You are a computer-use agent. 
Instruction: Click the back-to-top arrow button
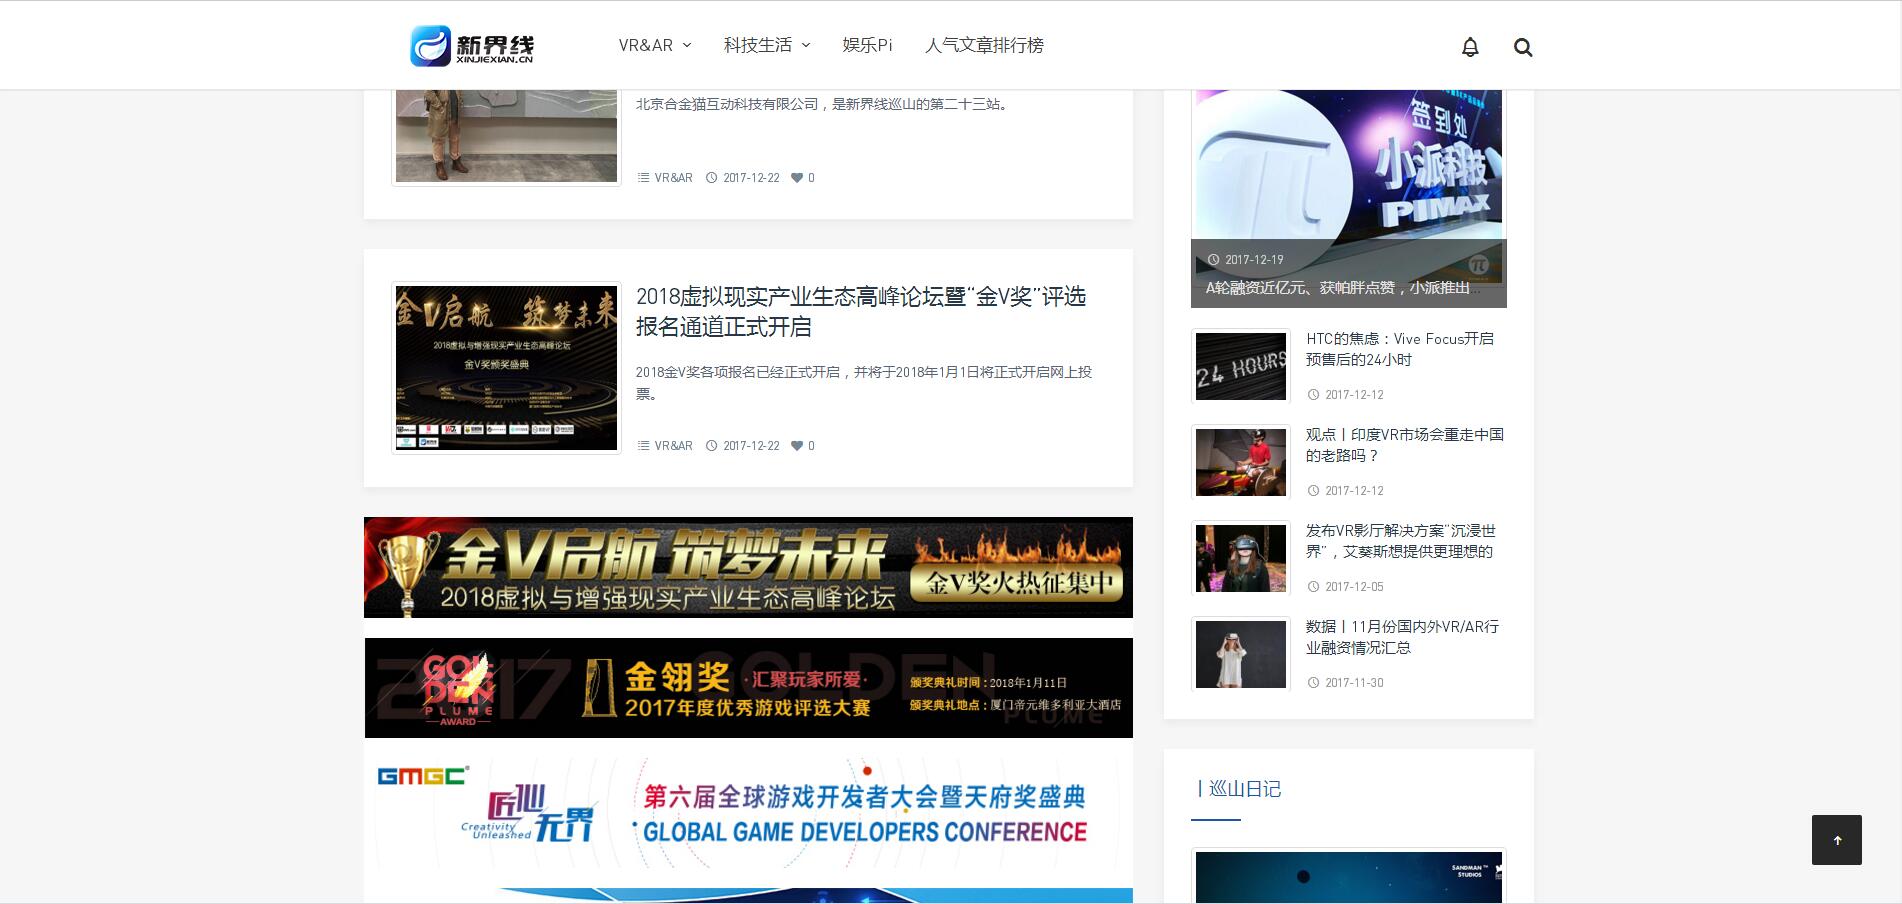click(1836, 840)
